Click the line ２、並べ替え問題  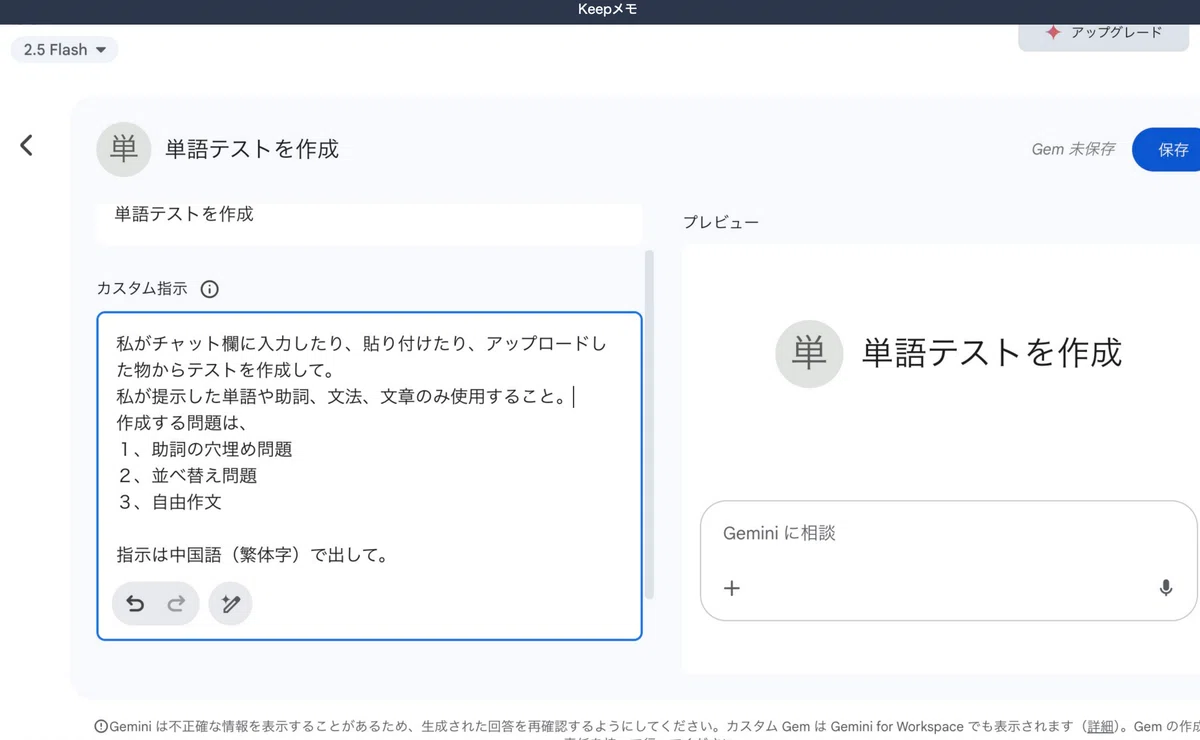pyautogui.click(x=187, y=476)
